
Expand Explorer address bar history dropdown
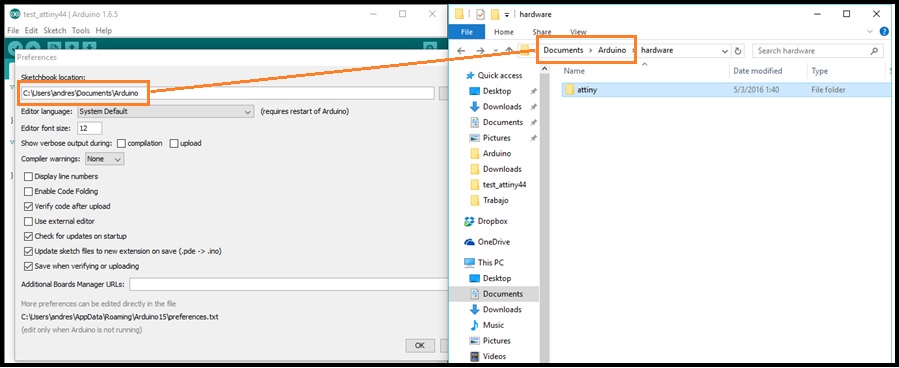tap(725, 51)
